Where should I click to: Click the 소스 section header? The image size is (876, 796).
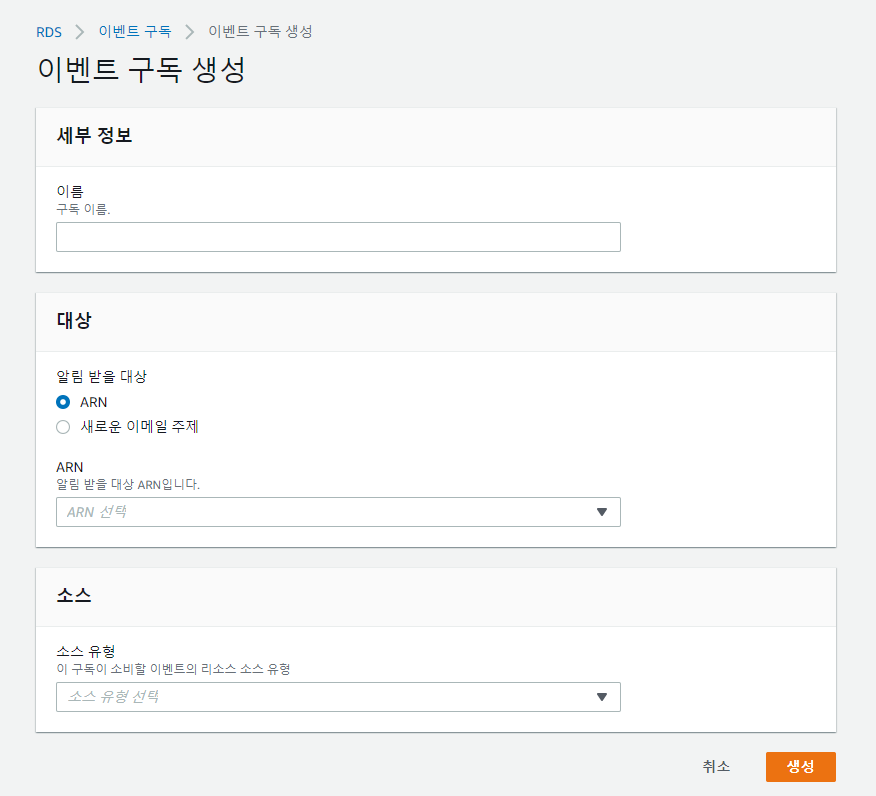point(74,596)
